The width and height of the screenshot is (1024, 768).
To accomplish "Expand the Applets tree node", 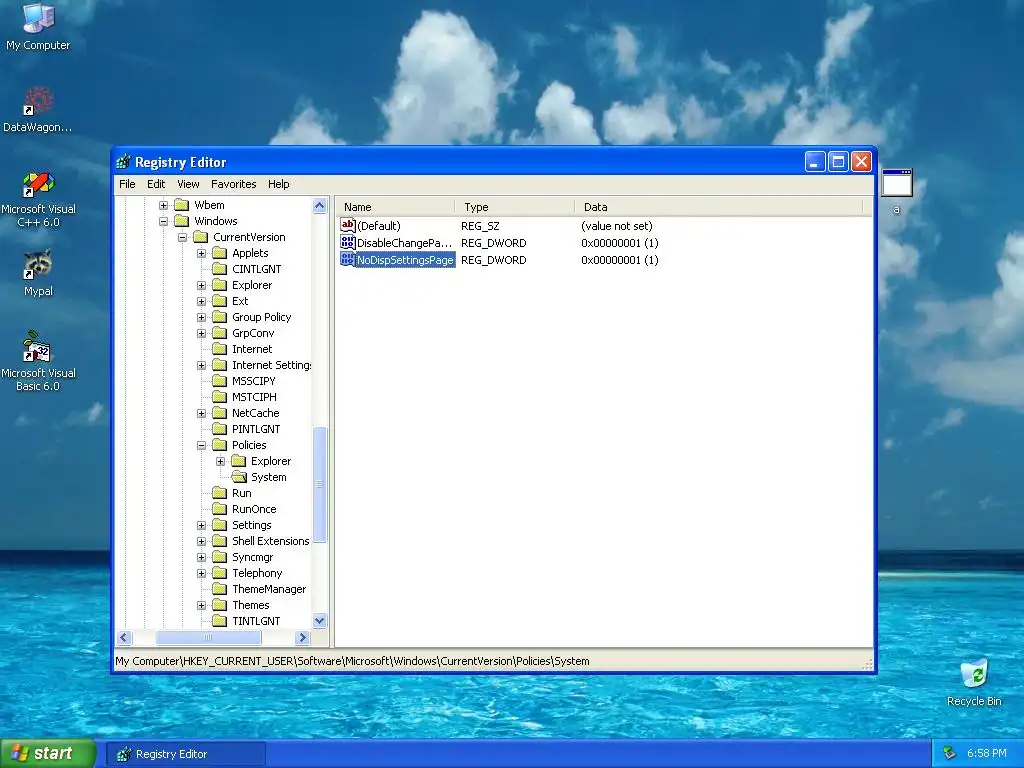I will pyautogui.click(x=201, y=253).
